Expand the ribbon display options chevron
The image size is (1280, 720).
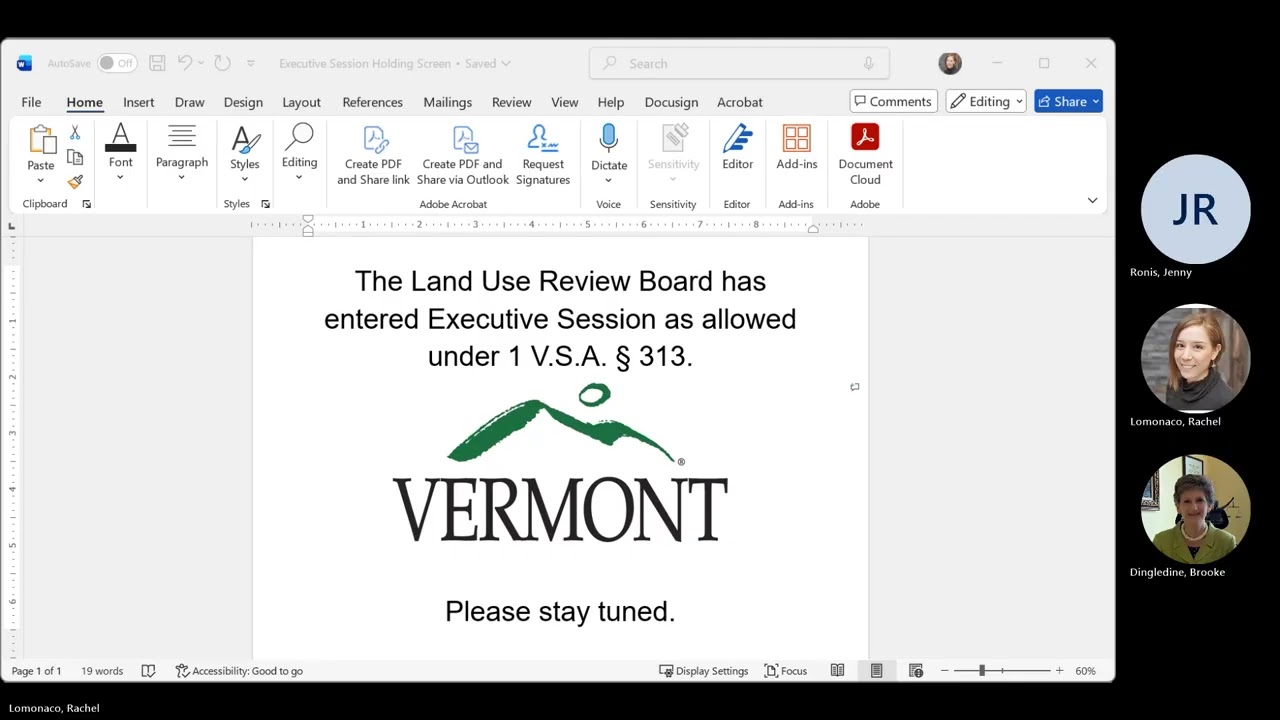[x=1092, y=201]
